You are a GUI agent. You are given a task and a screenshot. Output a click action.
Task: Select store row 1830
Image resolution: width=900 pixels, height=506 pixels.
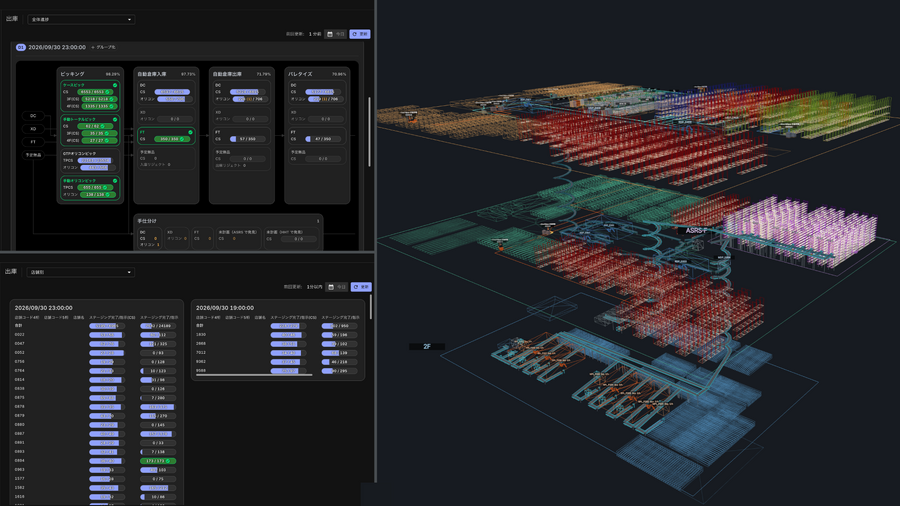278,334
